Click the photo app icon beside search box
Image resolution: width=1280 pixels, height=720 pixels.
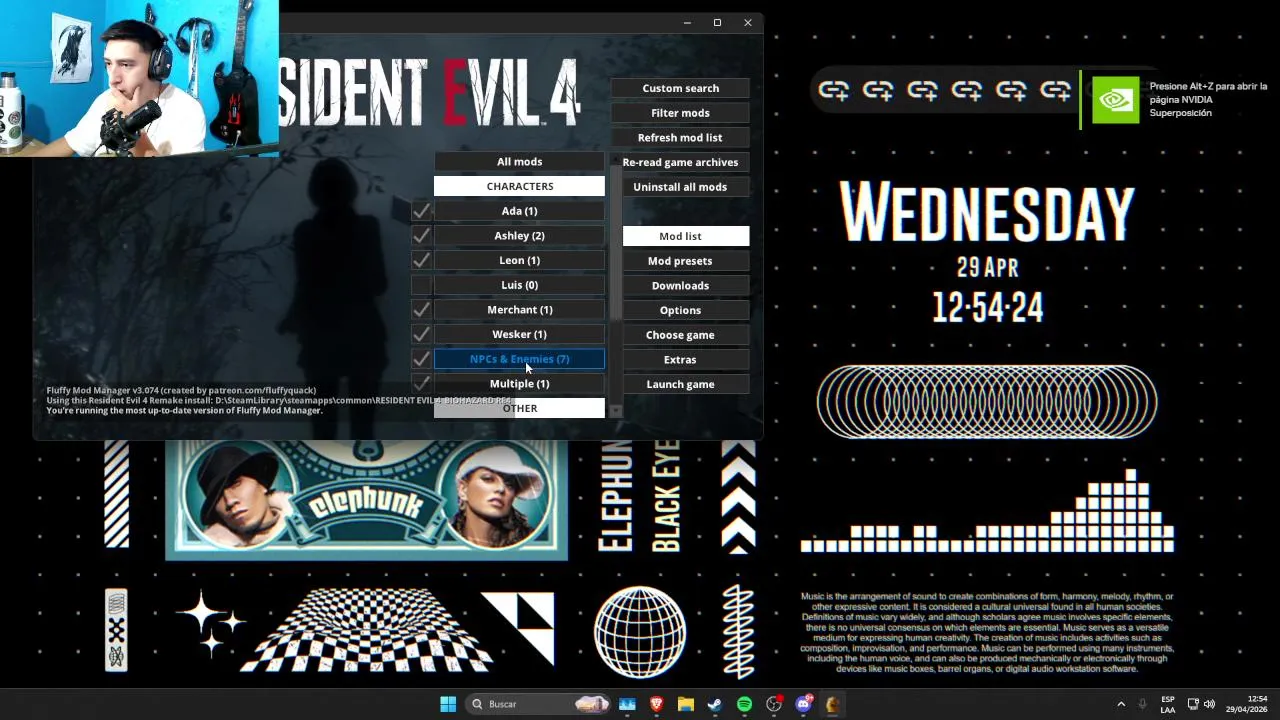pos(627,704)
